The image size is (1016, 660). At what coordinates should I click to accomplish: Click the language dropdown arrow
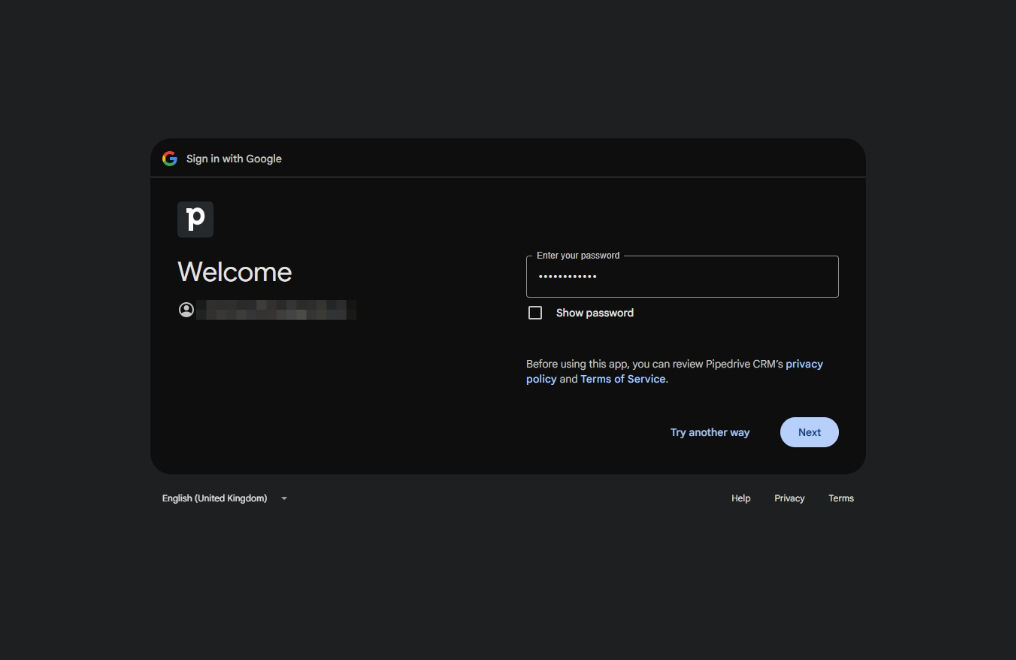click(284, 499)
